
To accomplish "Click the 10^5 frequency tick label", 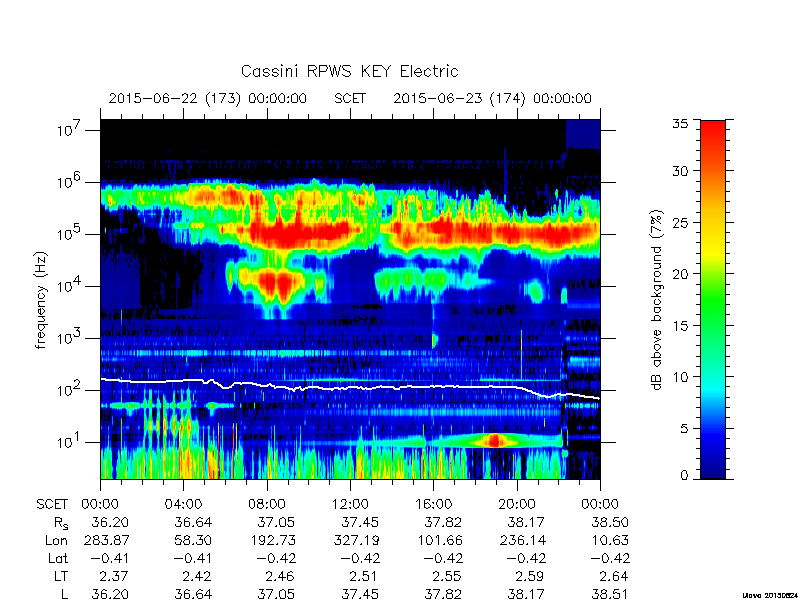I will point(69,233).
